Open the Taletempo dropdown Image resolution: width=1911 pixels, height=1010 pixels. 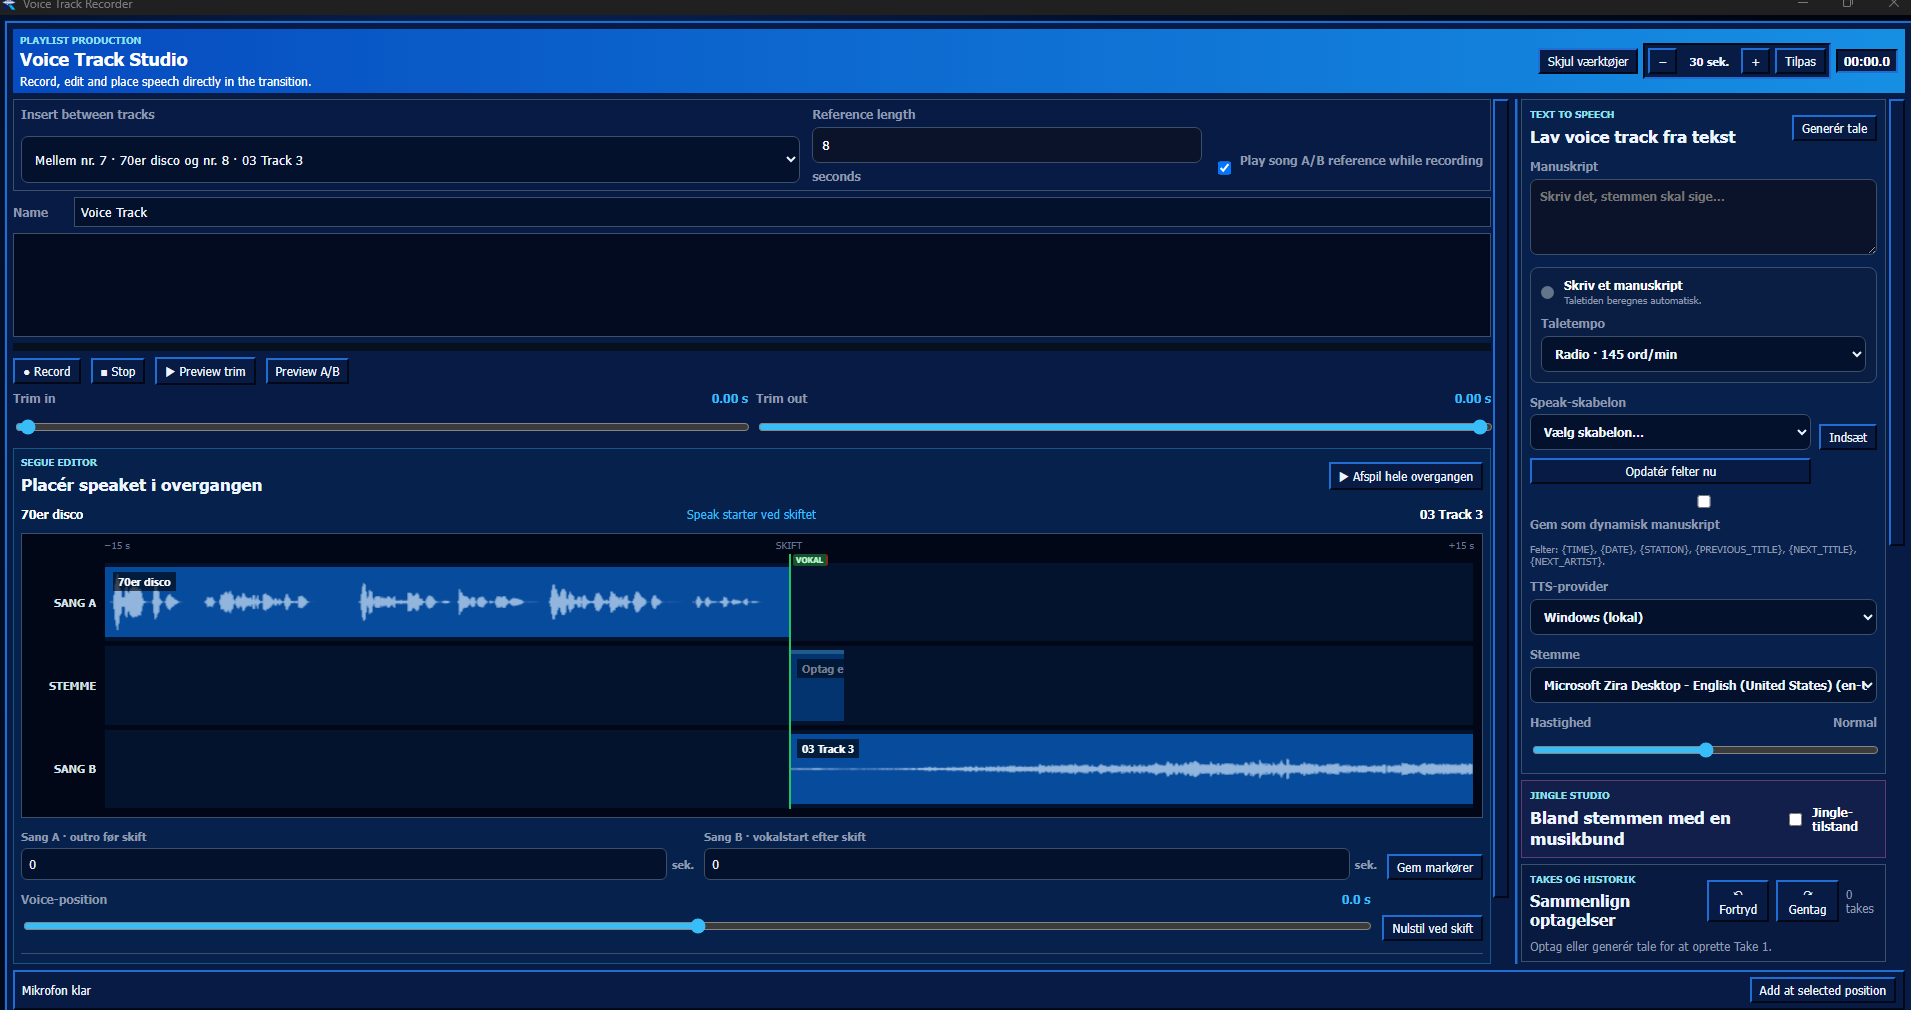pos(1703,354)
